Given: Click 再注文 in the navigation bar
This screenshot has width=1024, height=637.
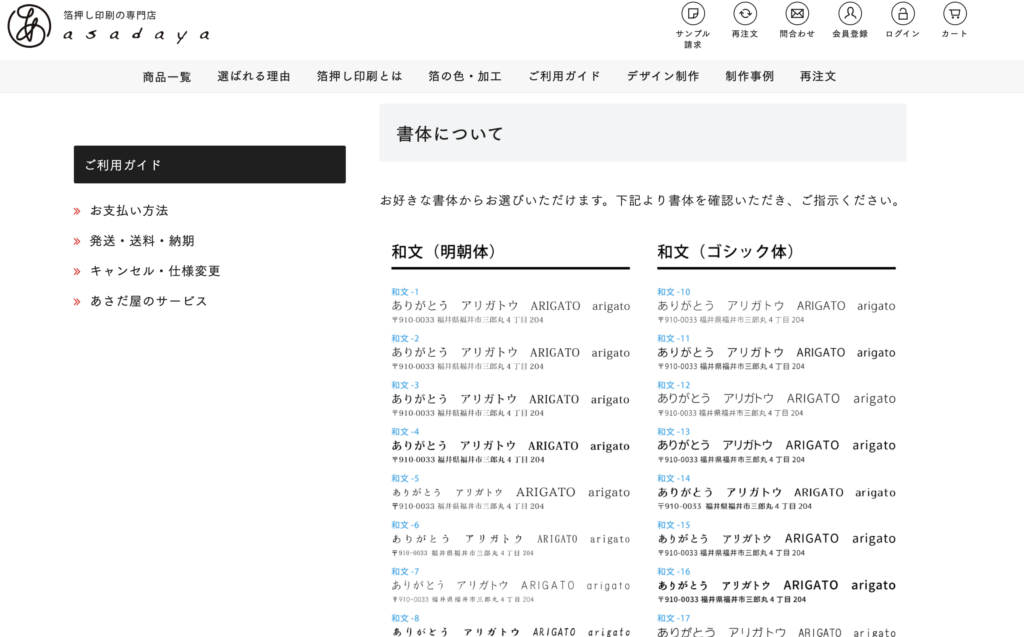Looking at the screenshot, I should click(x=818, y=76).
